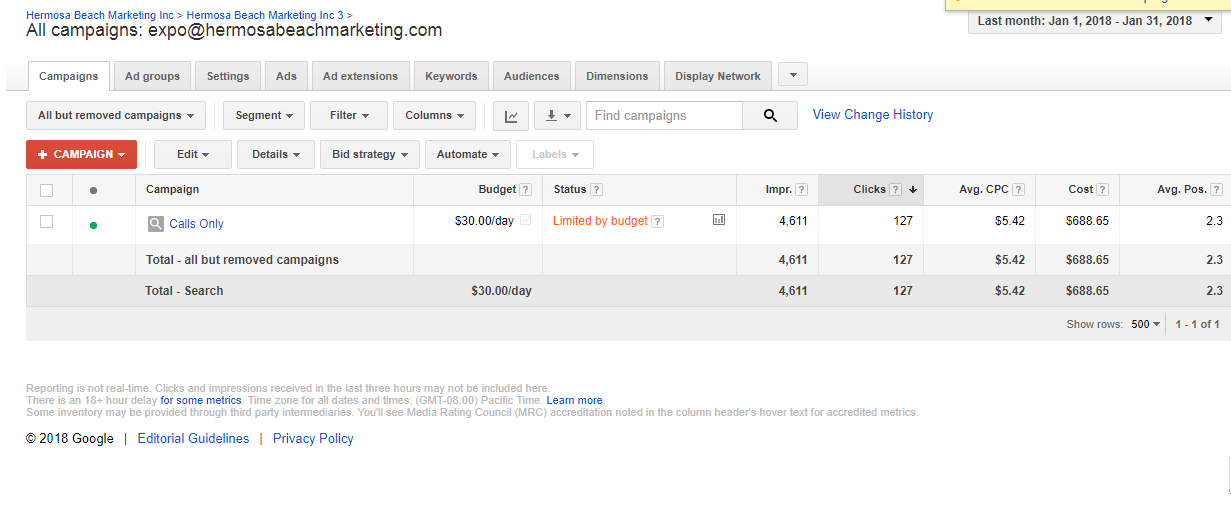Click the Budget column help question mark
1231x518 pixels.
pyautogui.click(x=525, y=190)
